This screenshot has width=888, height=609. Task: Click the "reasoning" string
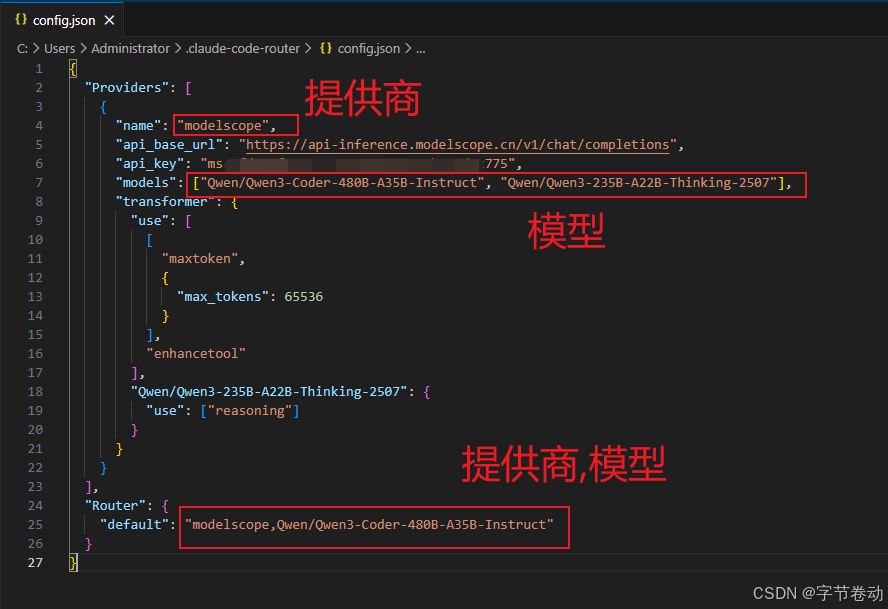[250, 411]
